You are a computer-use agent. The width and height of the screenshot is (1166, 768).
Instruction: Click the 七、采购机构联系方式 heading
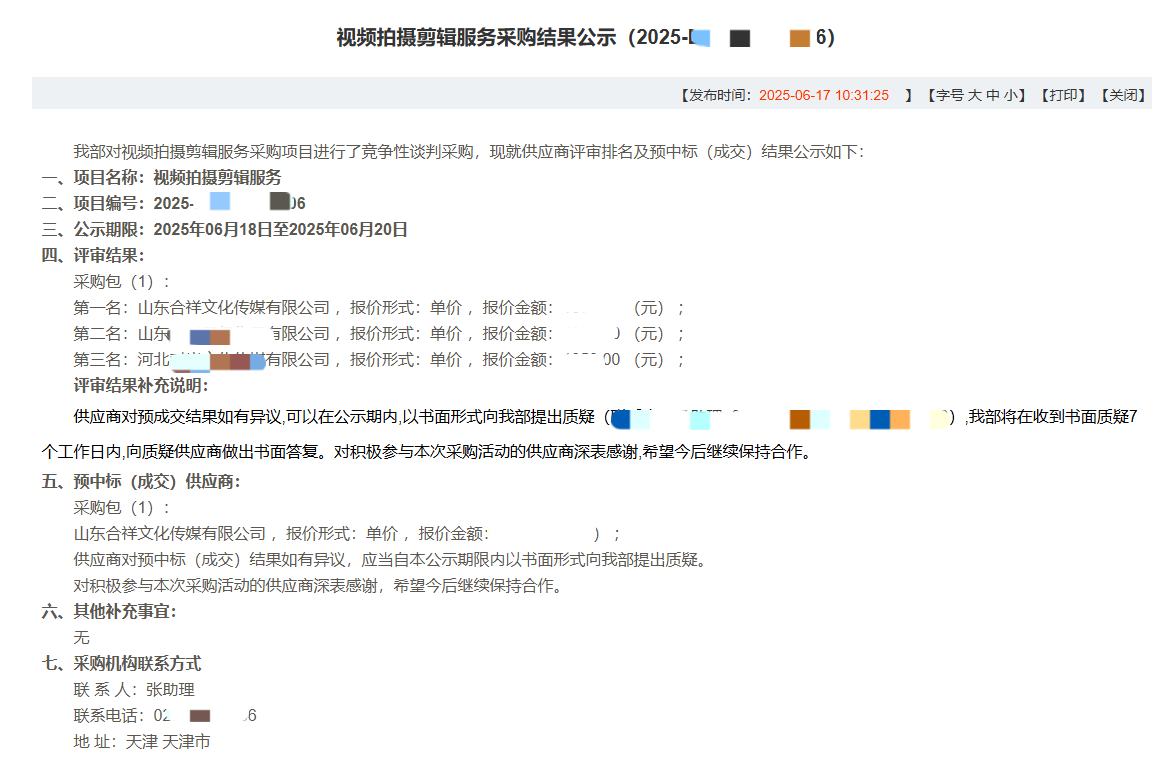pos(121,664)
